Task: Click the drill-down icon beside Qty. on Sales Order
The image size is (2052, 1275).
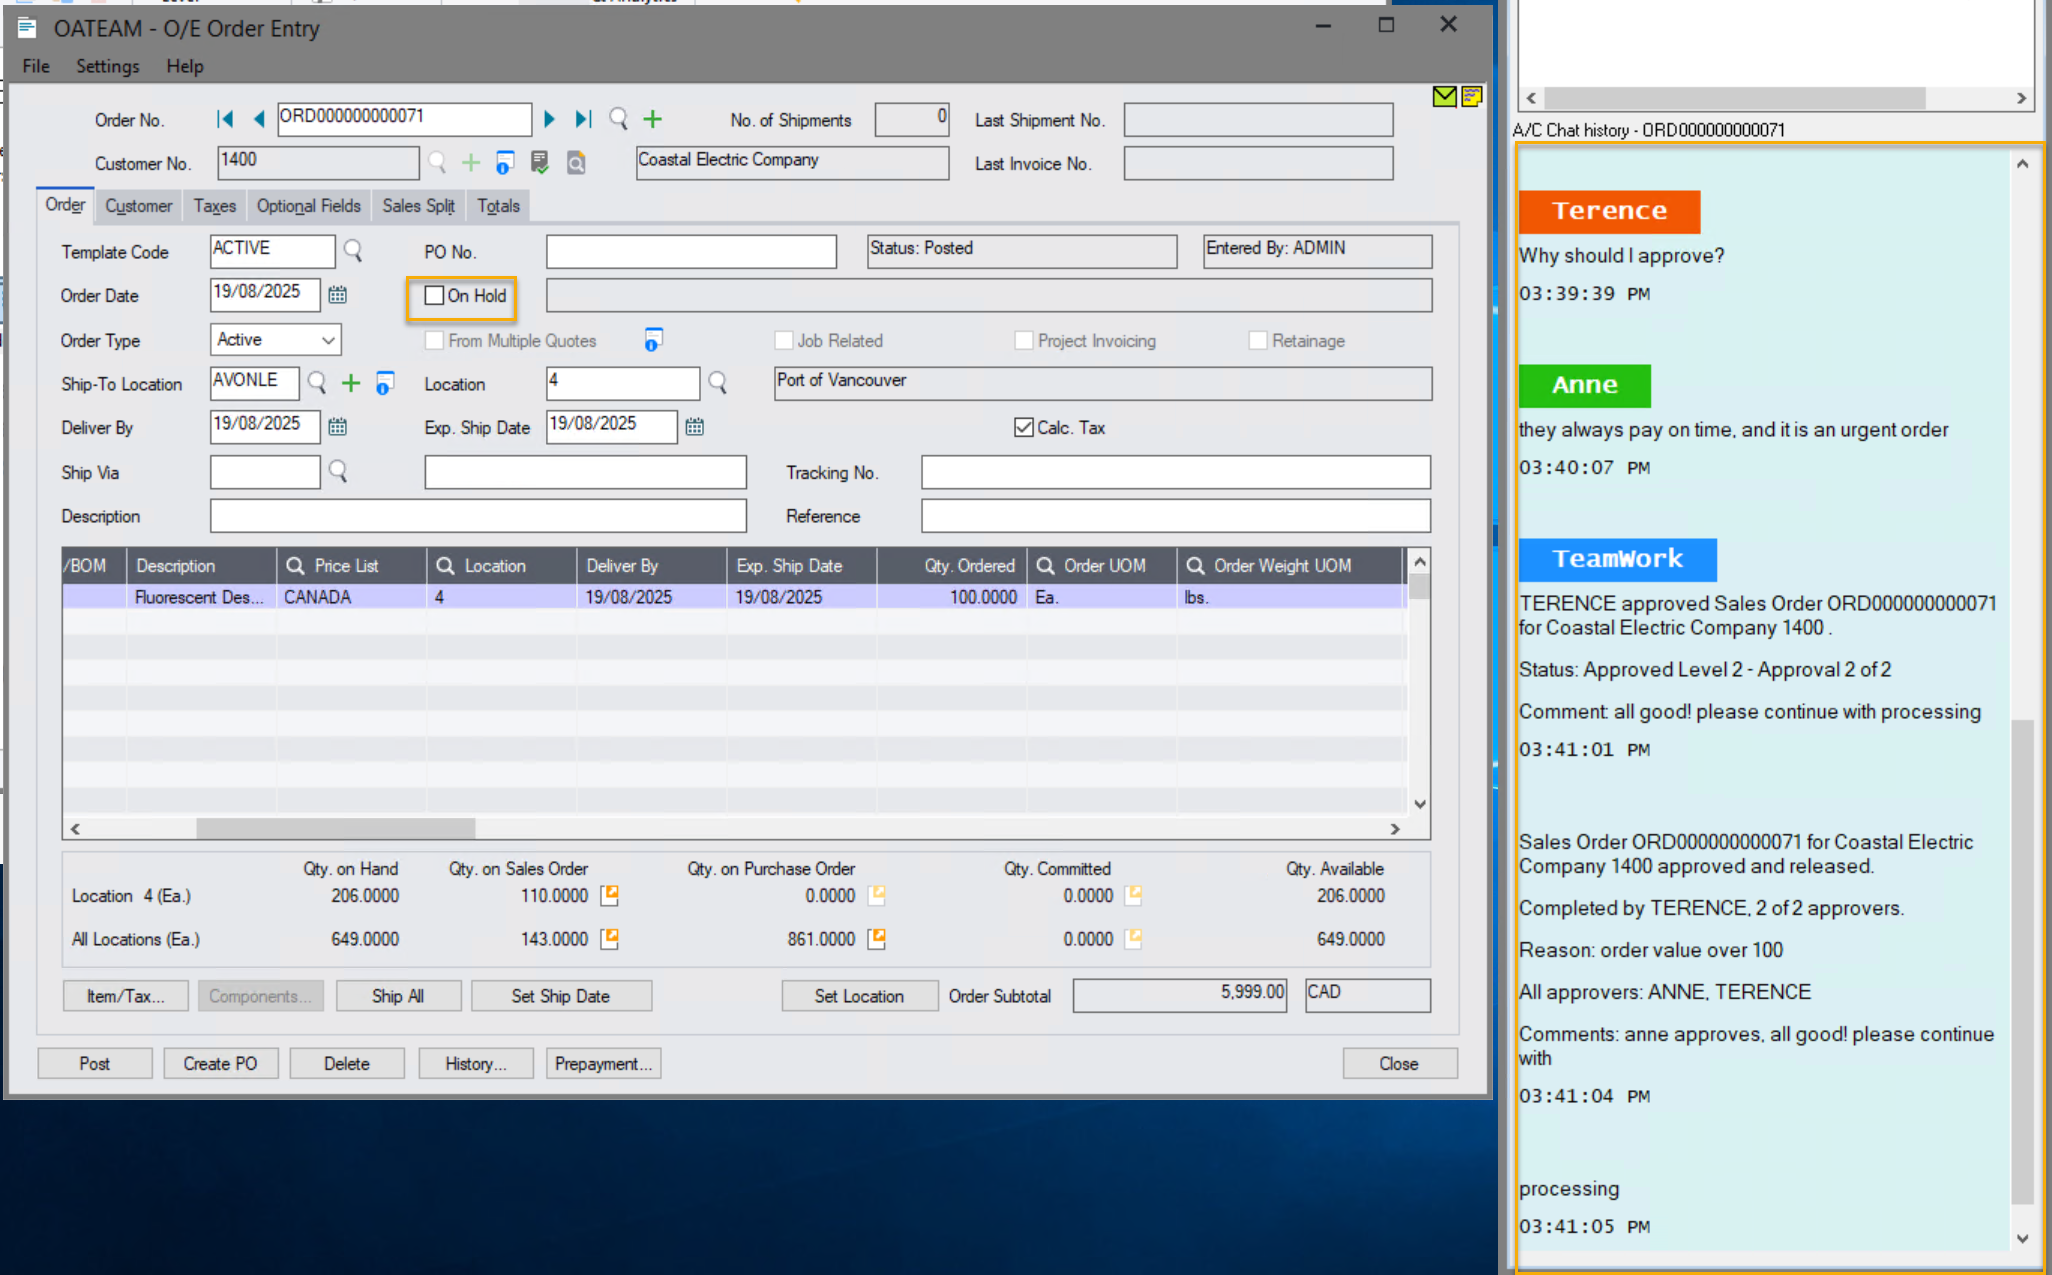Action: (x=609, y=895)
